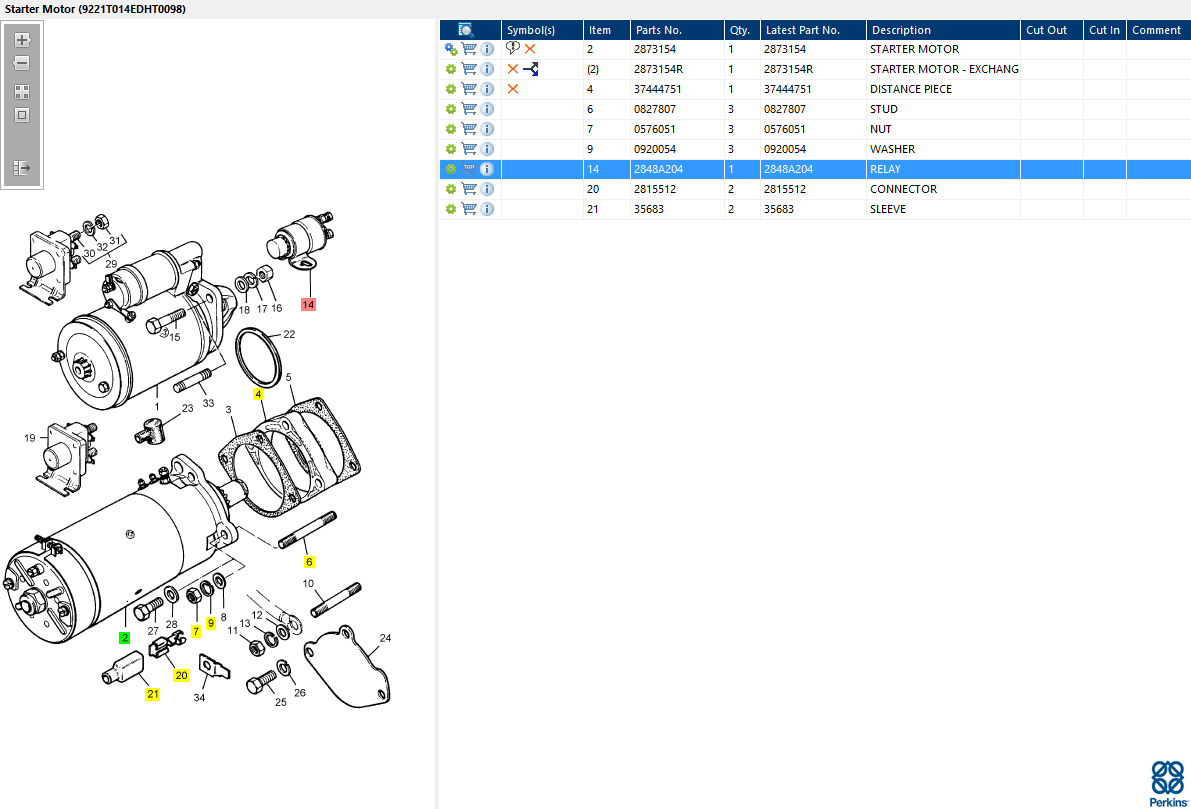Add WASHER 0920054 to cart
Image resolution: width=1191 pixels, height=809 pixels.
(469, 149)
